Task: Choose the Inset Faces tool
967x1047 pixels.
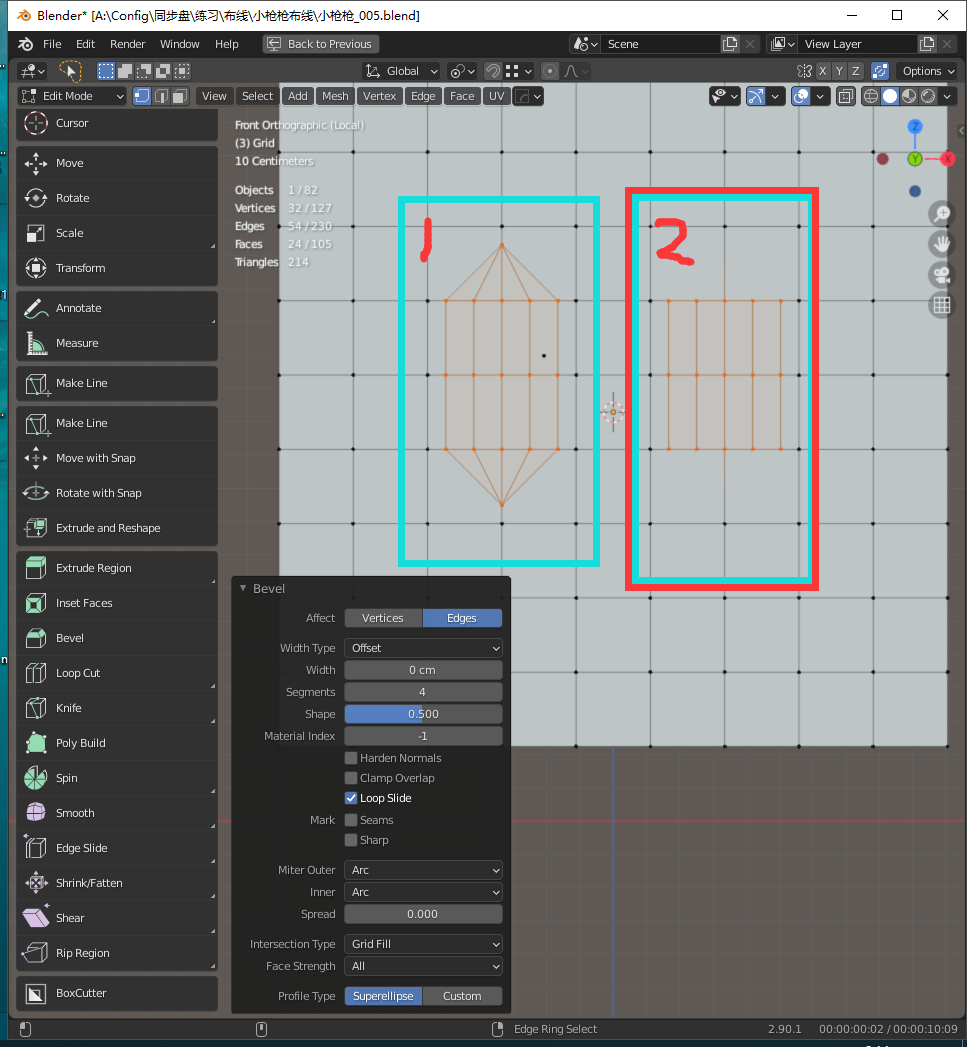Action: coord(117,603)
